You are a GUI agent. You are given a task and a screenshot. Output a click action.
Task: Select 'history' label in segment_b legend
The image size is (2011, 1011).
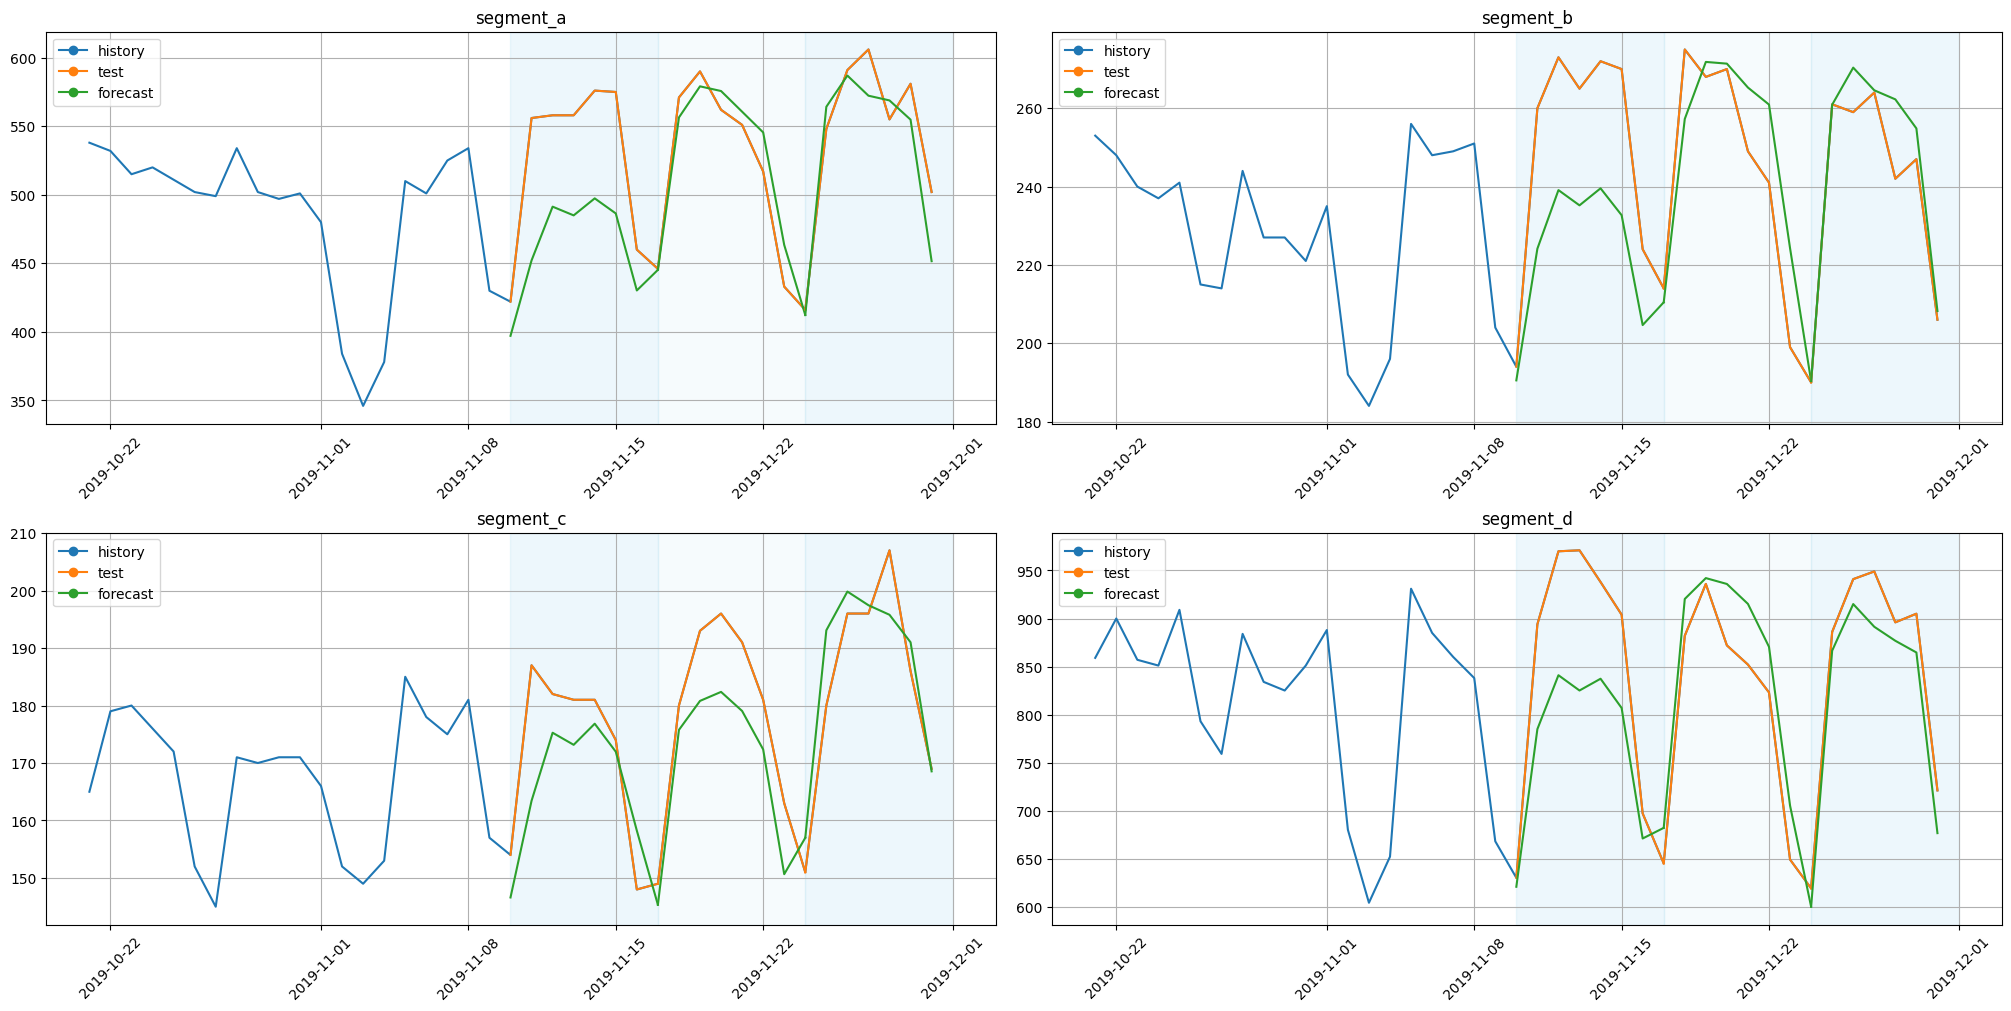pos(1127,51)
